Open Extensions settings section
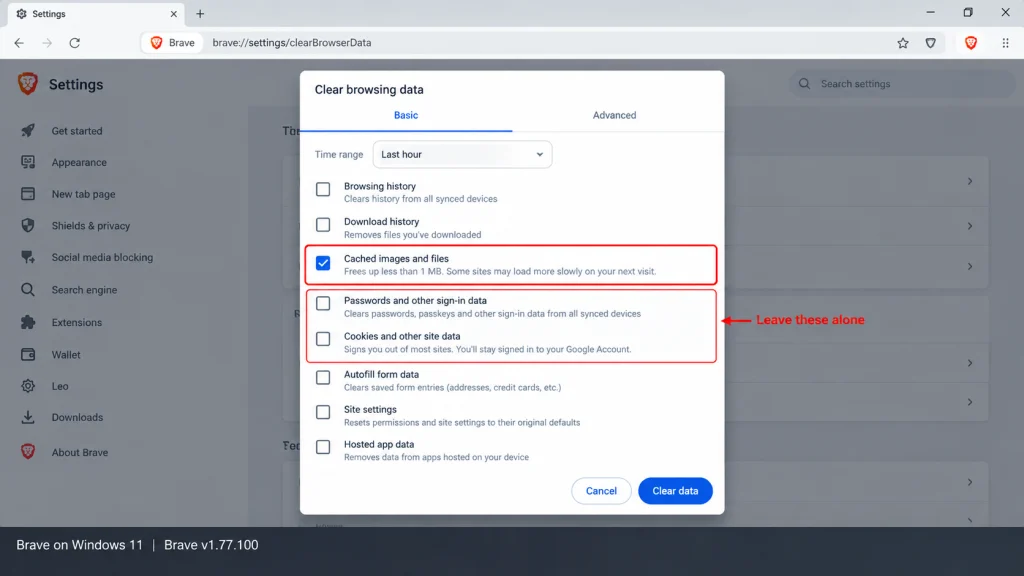 pos(76,322)
